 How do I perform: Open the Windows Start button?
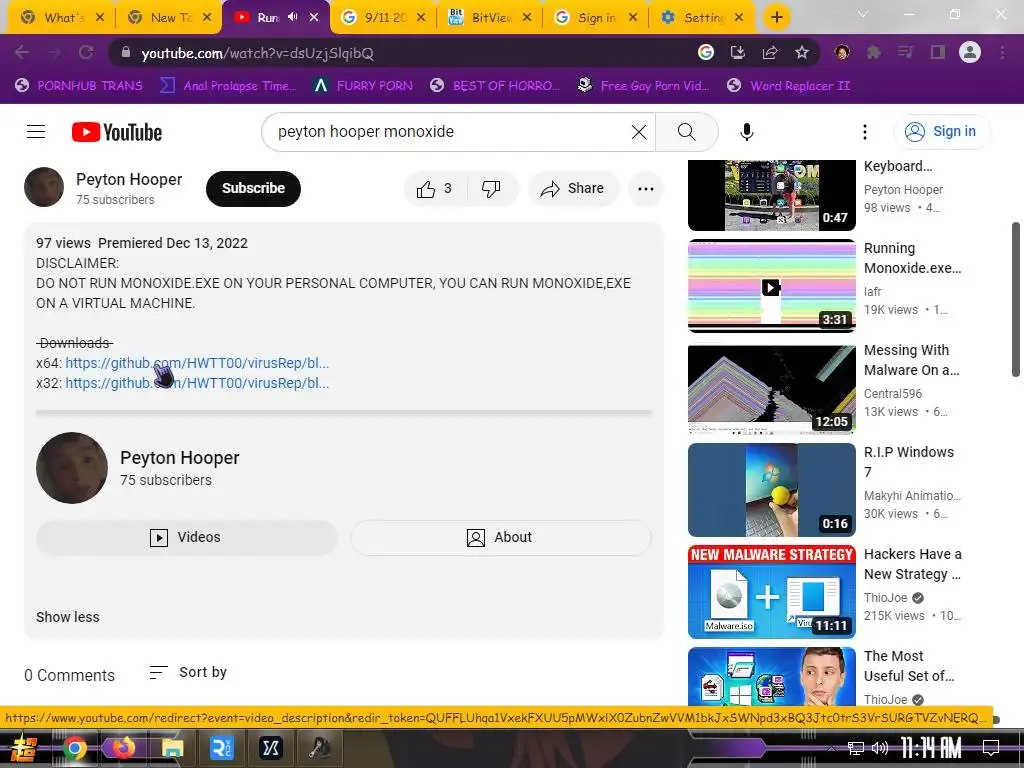24,748
